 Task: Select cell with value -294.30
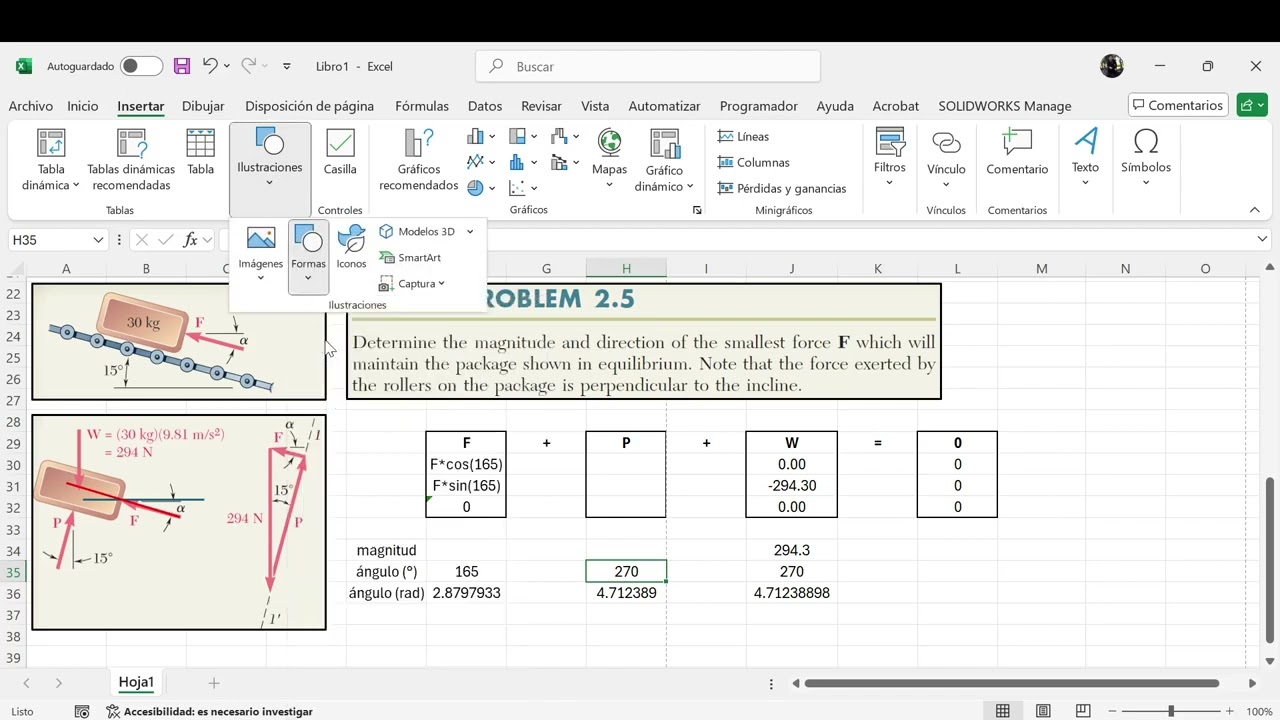(x=791, y=486)
